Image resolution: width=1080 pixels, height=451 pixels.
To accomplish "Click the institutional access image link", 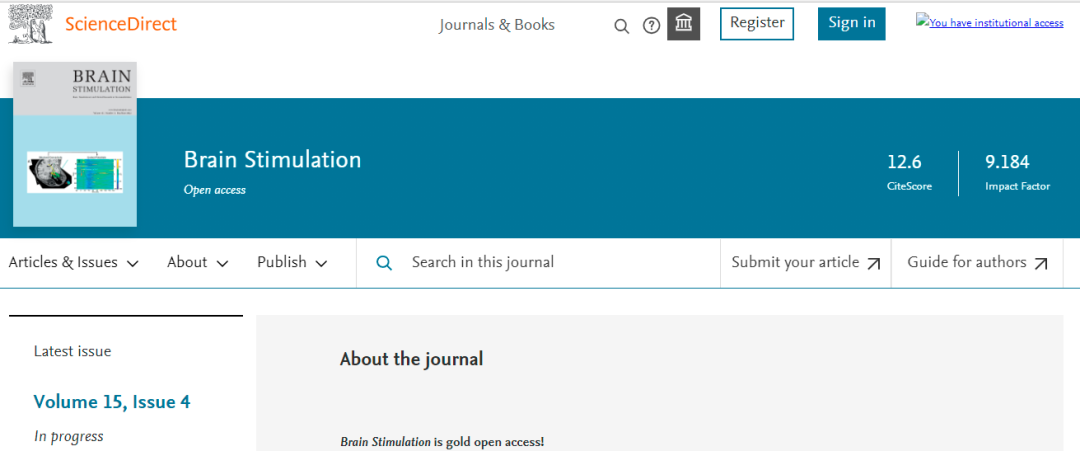I will pos(990,22).
